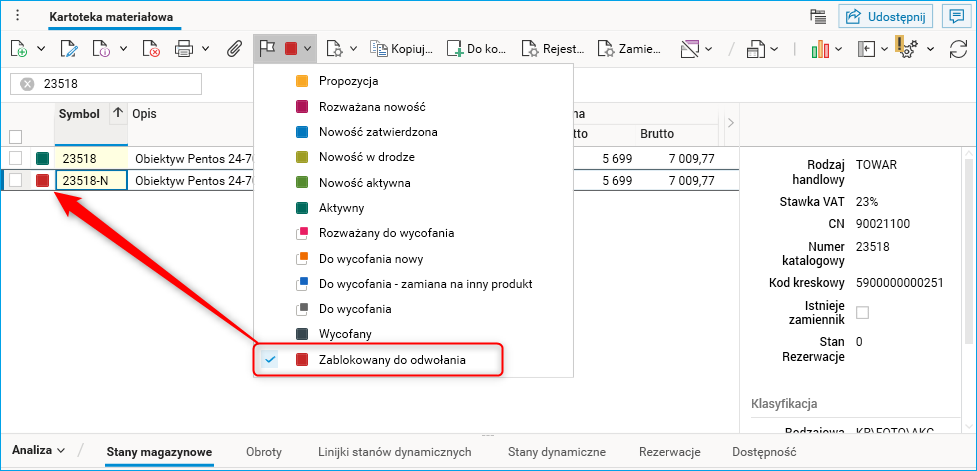Tick the checkbox for row 23518
Viewport: 977px width, 471px height.
(x=16, y=158)
